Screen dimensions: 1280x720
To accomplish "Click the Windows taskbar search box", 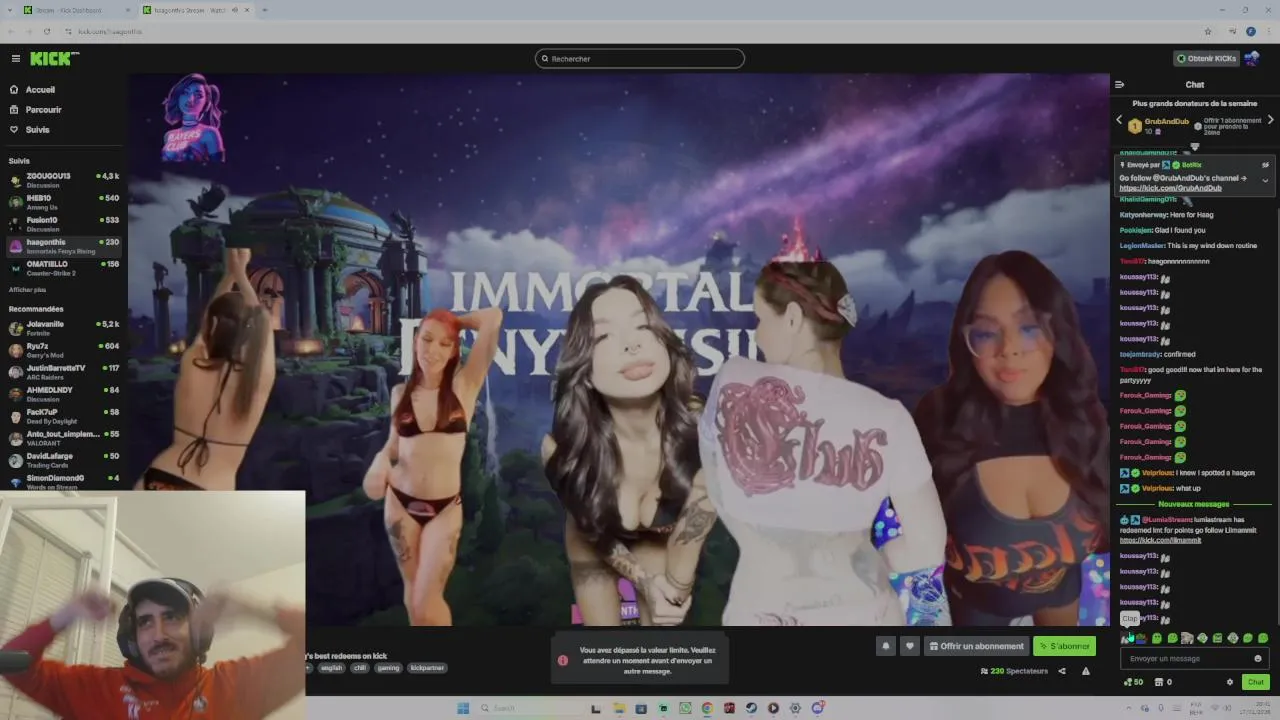I will tap(528, 708).
